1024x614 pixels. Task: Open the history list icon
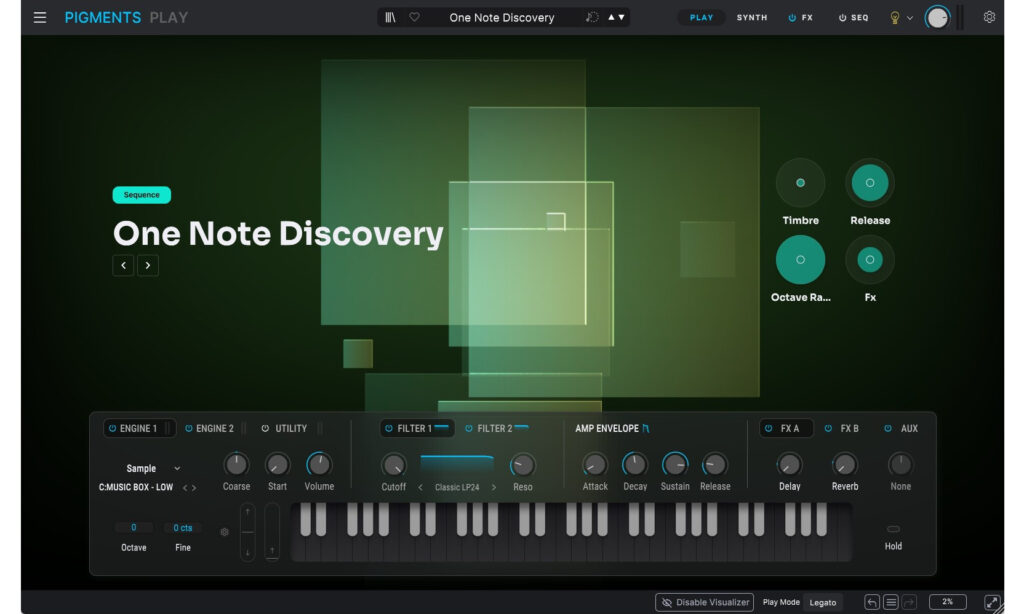pos(891,602)
